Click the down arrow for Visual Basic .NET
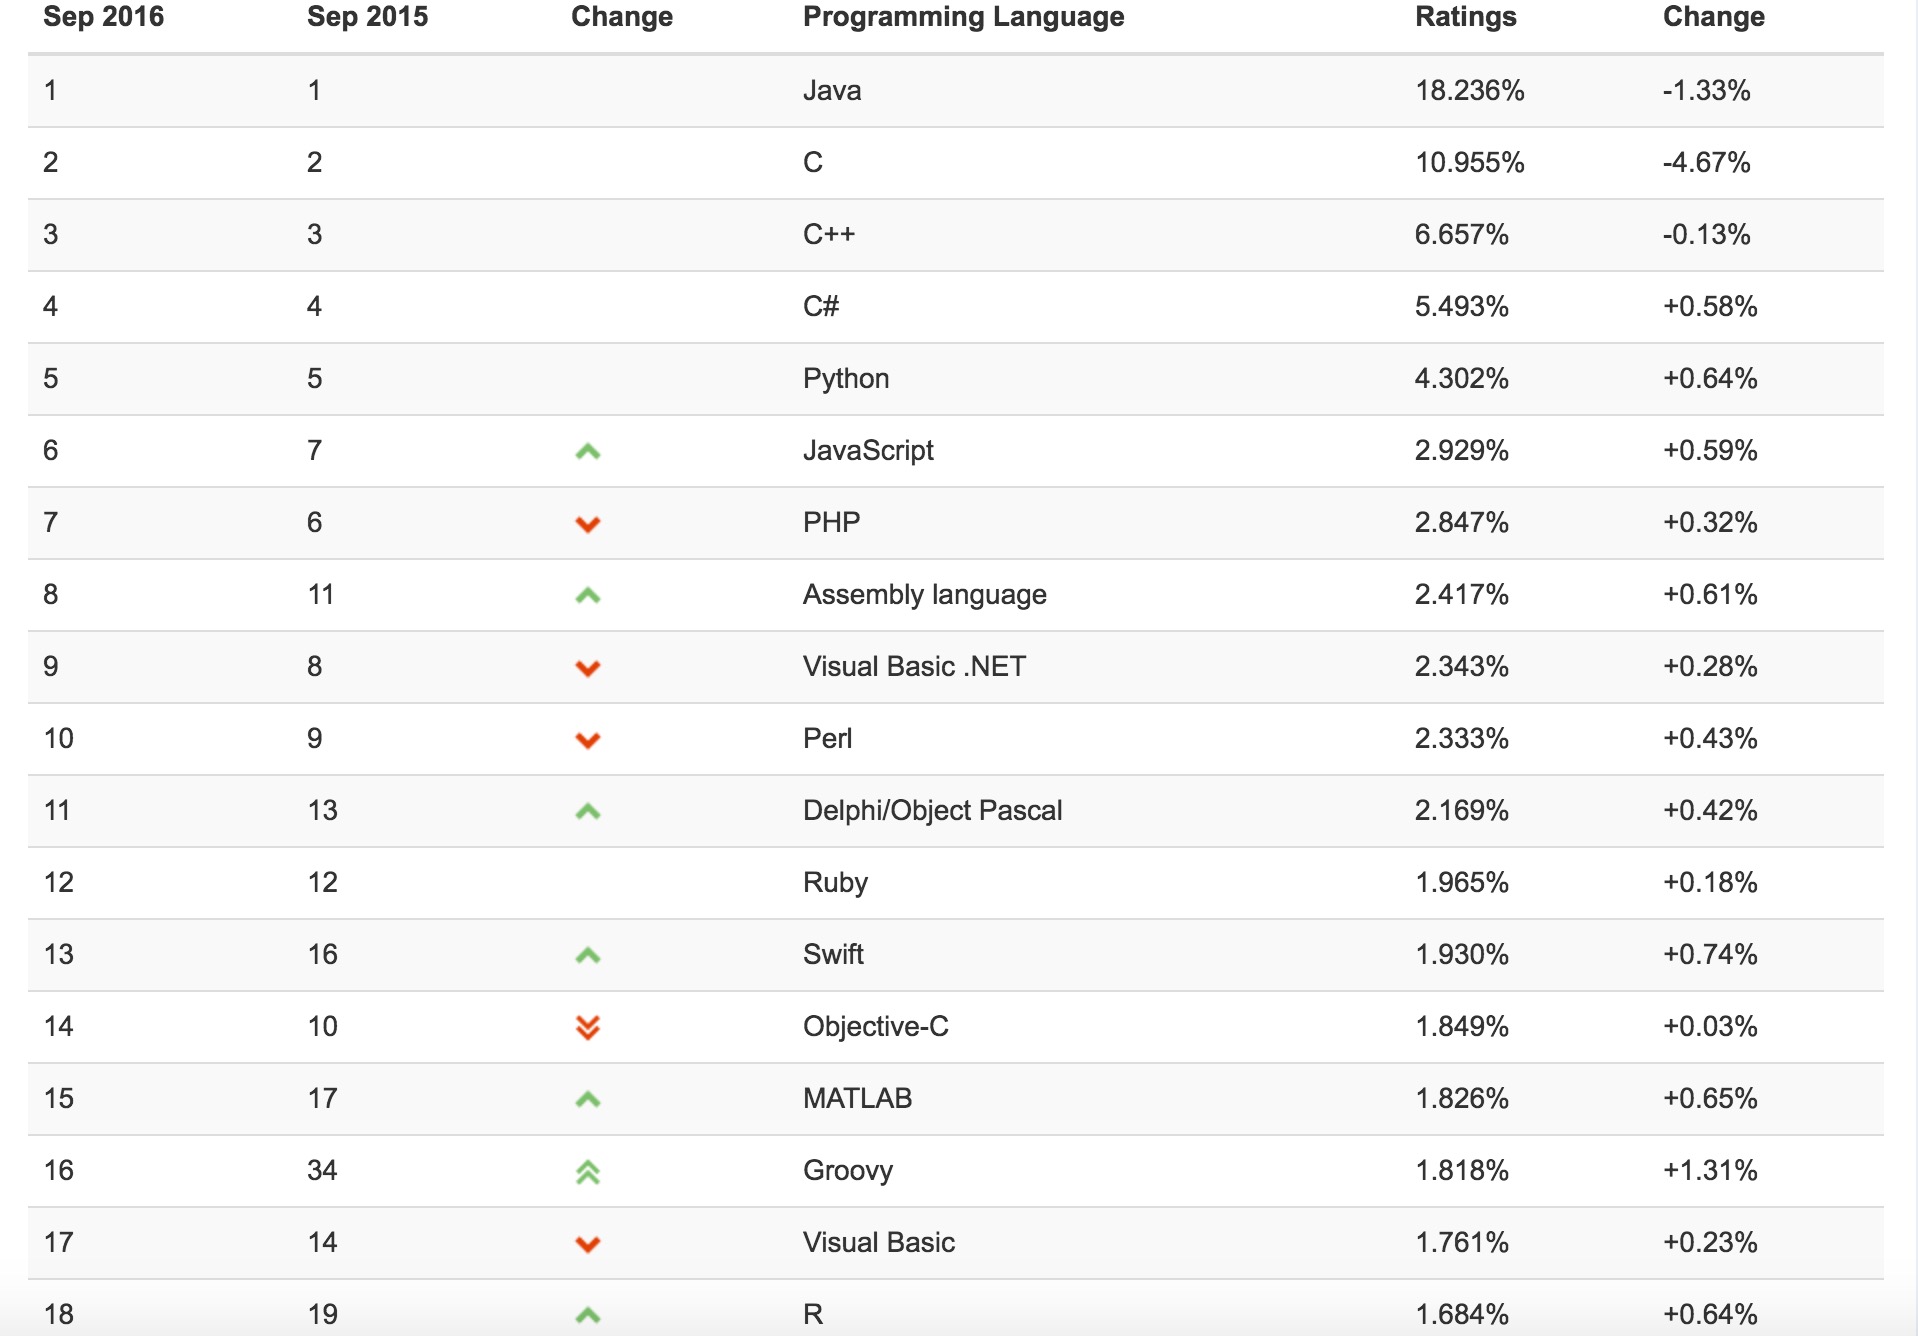The image size is (1918, 1336). (588, 668)
